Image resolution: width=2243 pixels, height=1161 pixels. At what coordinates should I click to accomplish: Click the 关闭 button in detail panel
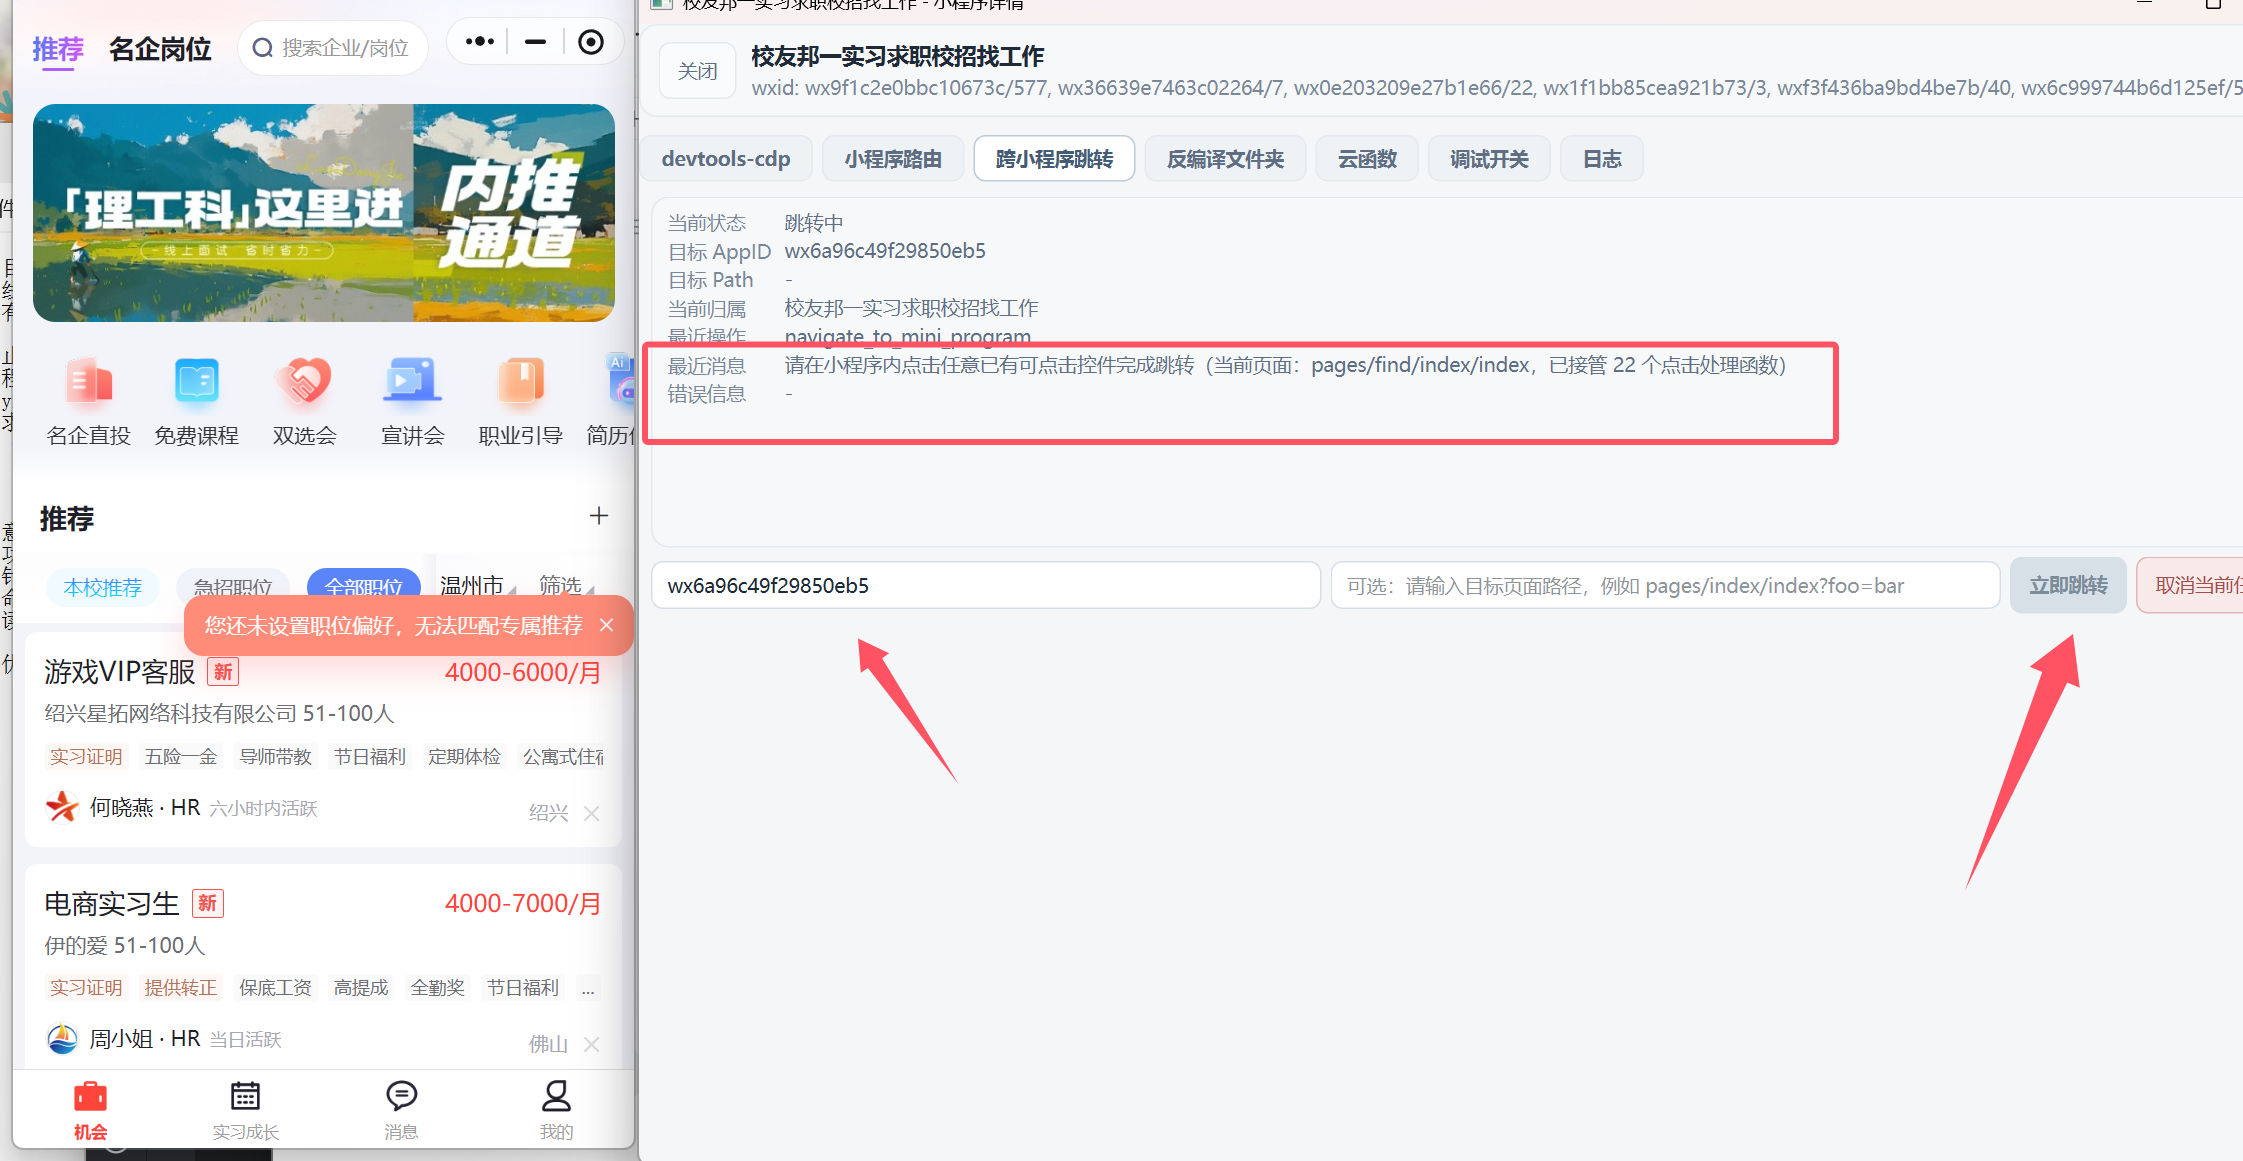[x=697, y=71]
